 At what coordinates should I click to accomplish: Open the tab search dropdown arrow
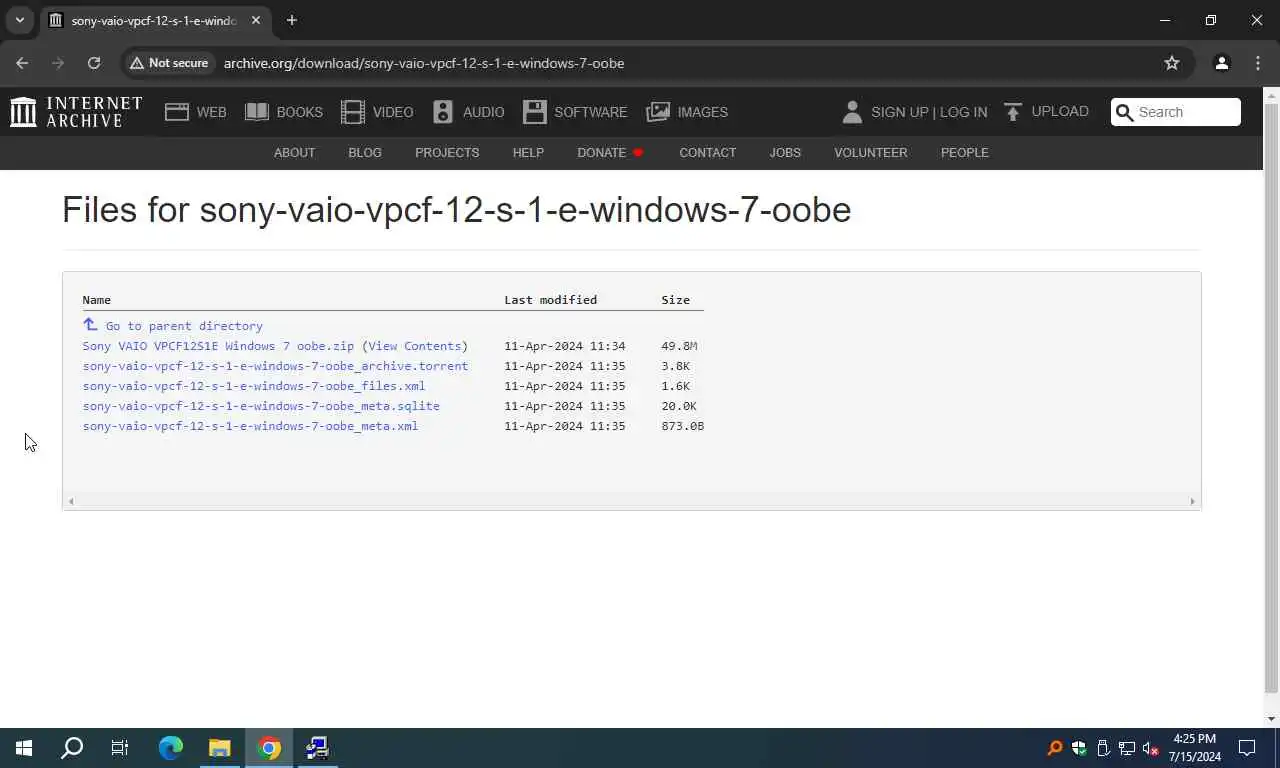19,20
